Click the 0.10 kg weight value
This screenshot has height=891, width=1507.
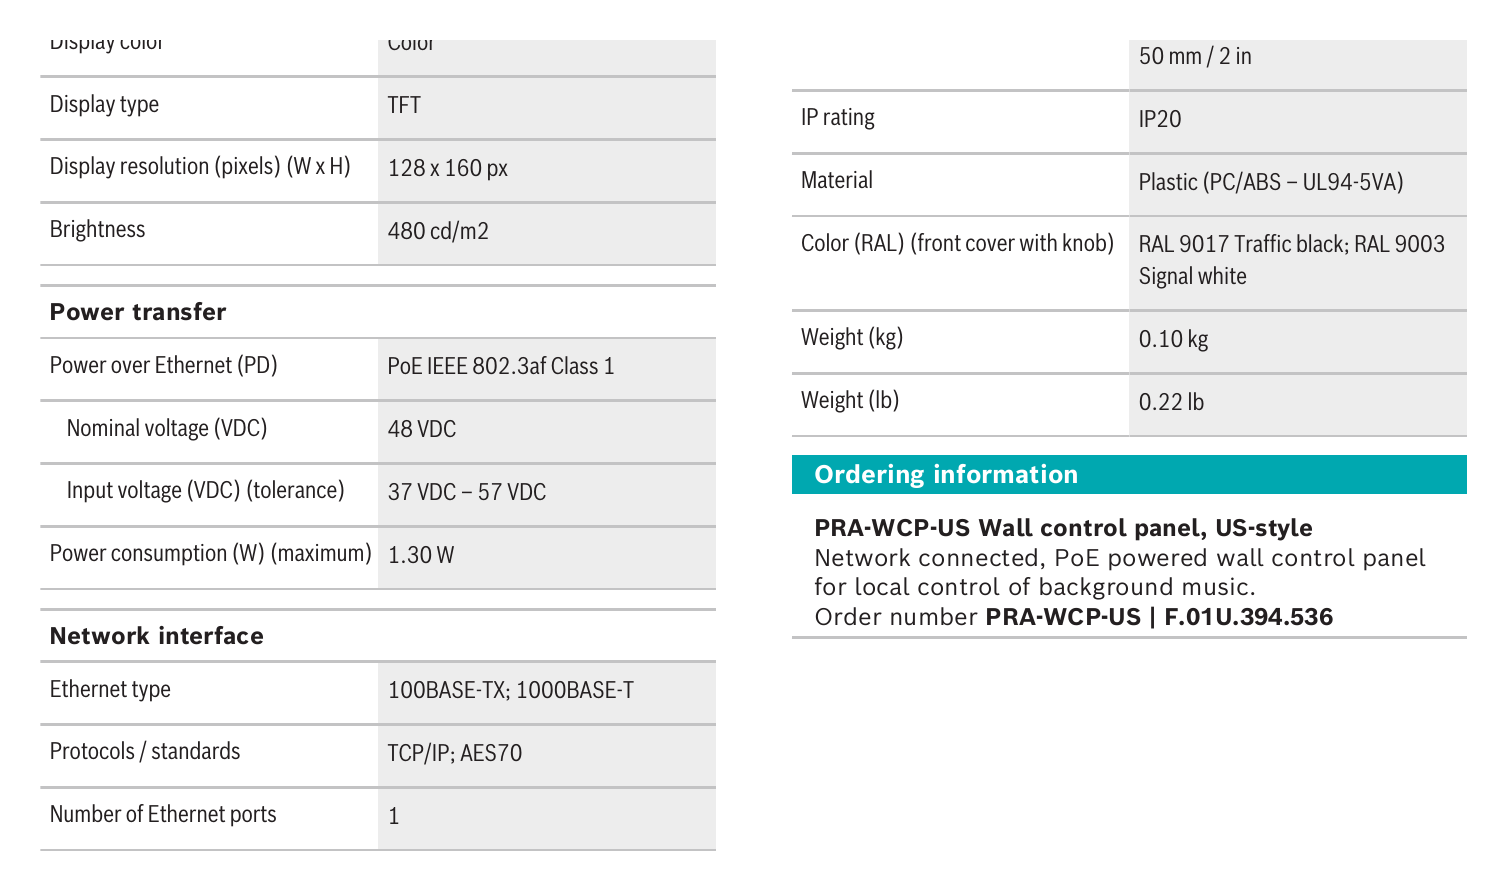point(1174,339)
